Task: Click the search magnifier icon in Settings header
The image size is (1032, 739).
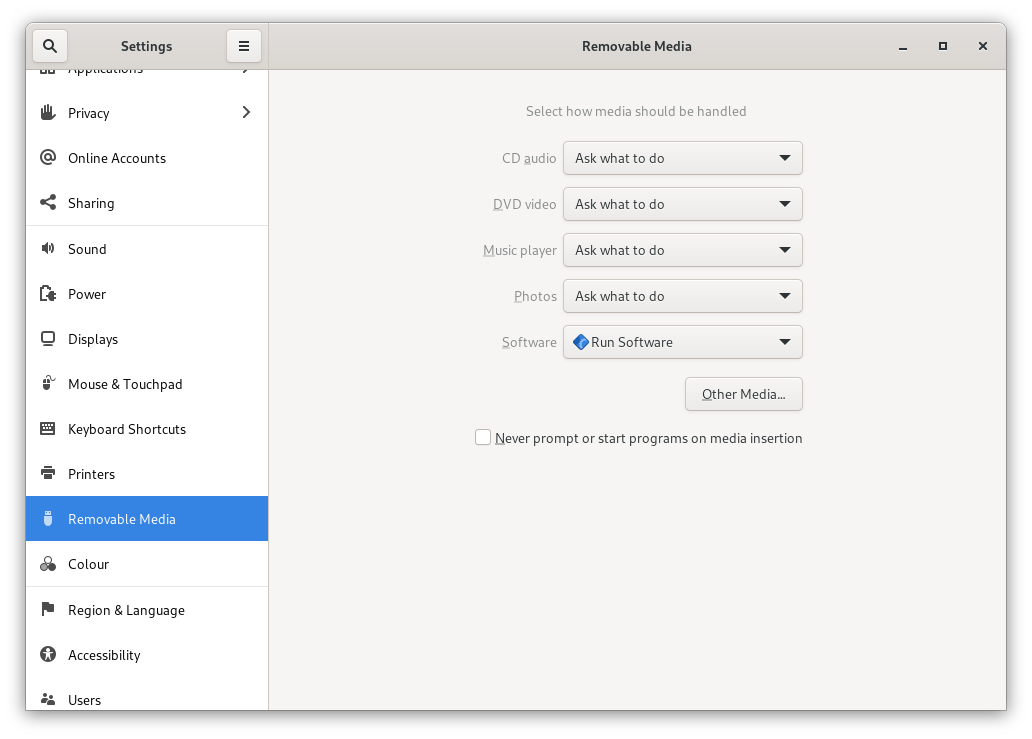Action: [x=50, y=46]
